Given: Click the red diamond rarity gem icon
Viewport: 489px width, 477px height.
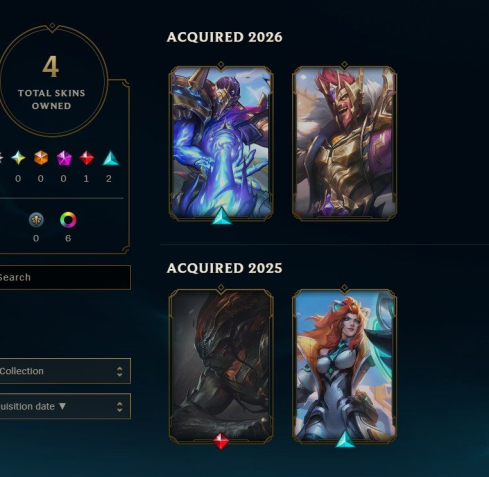Looking at the screenshot, I should point(87,158).
